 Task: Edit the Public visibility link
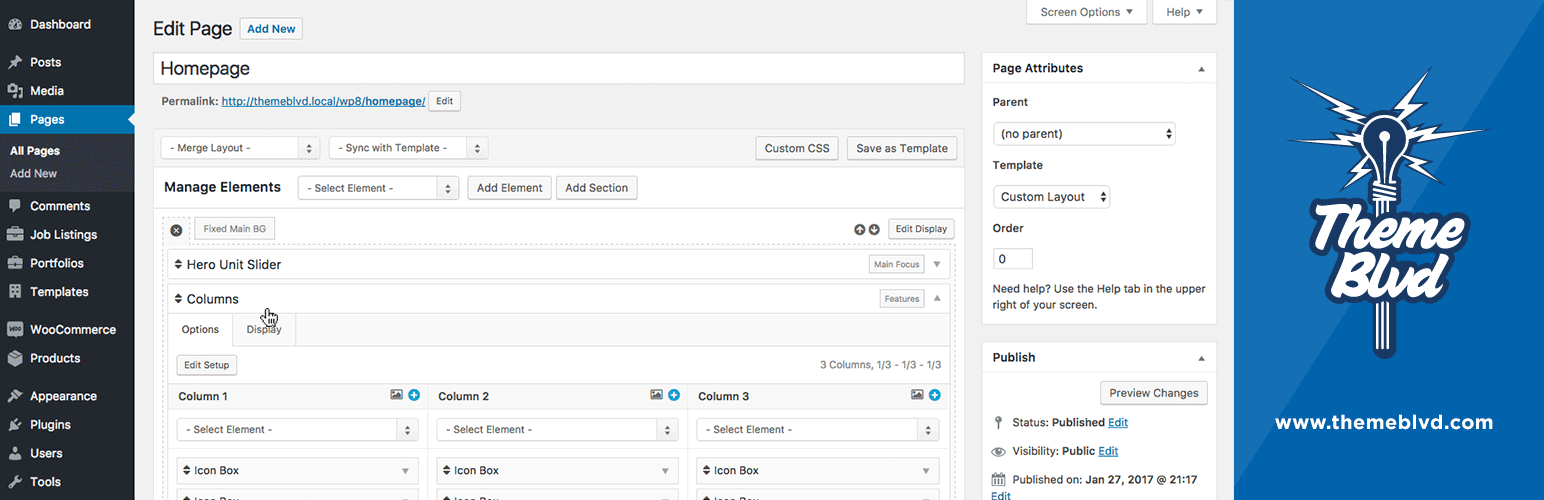(x=1108, y=452)
